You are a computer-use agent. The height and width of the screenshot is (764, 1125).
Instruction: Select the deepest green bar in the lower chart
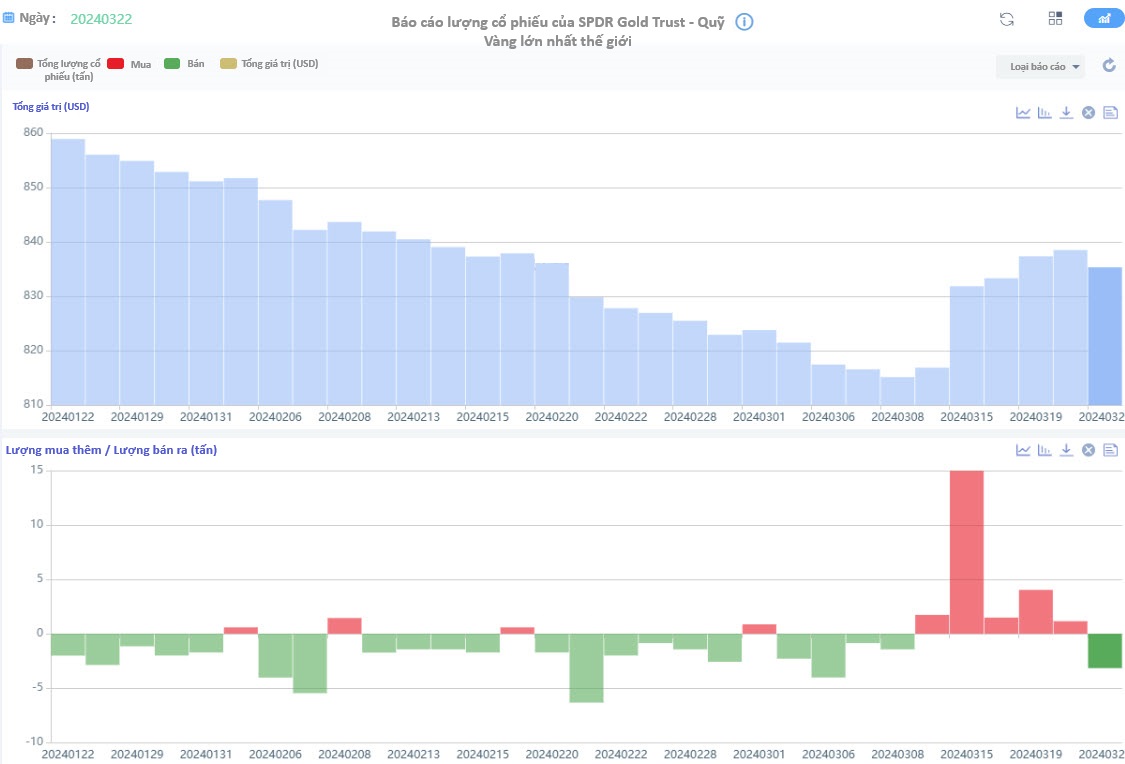click(x=586, y=668)
